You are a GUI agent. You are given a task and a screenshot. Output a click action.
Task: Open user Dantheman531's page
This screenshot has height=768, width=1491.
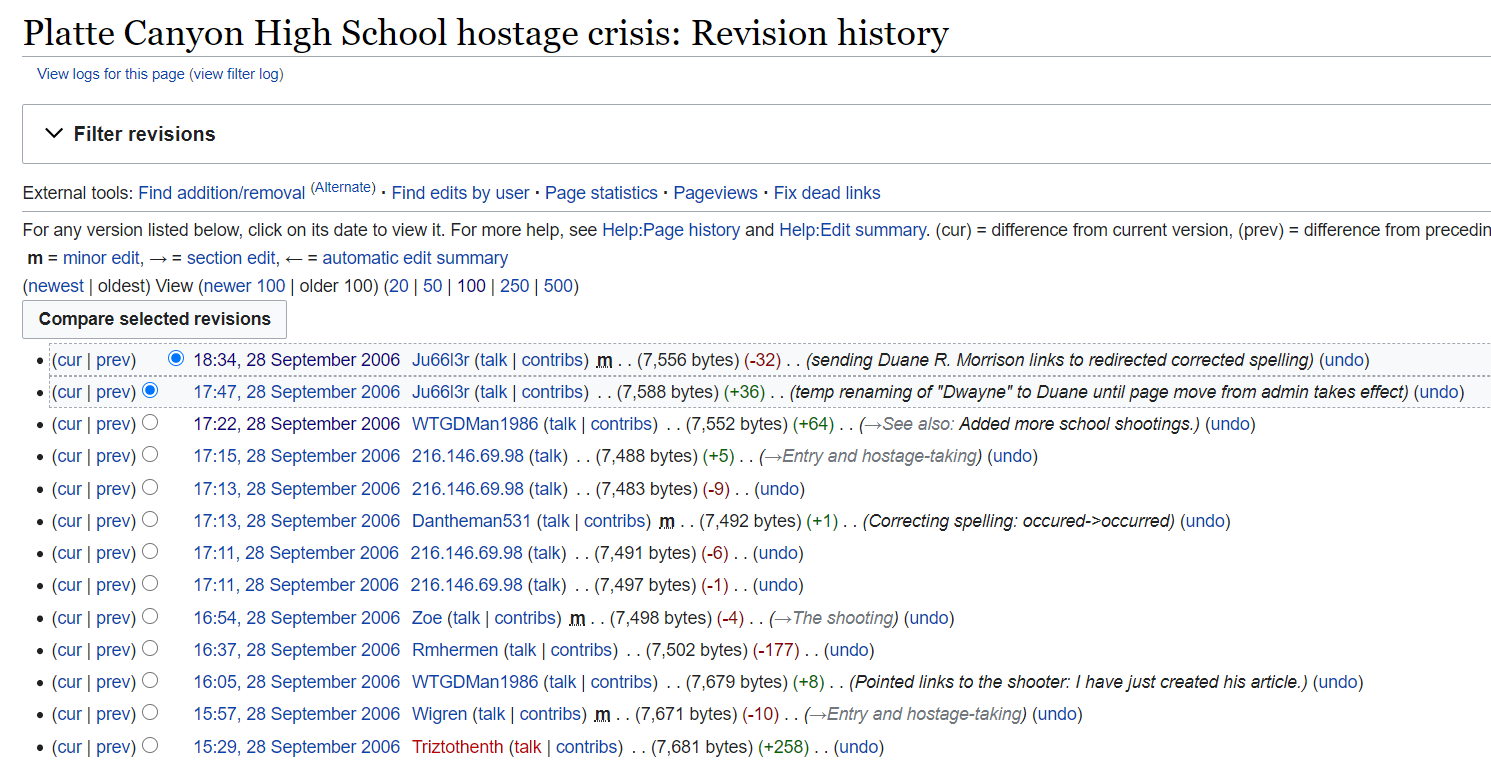click(x=471, y=521)
